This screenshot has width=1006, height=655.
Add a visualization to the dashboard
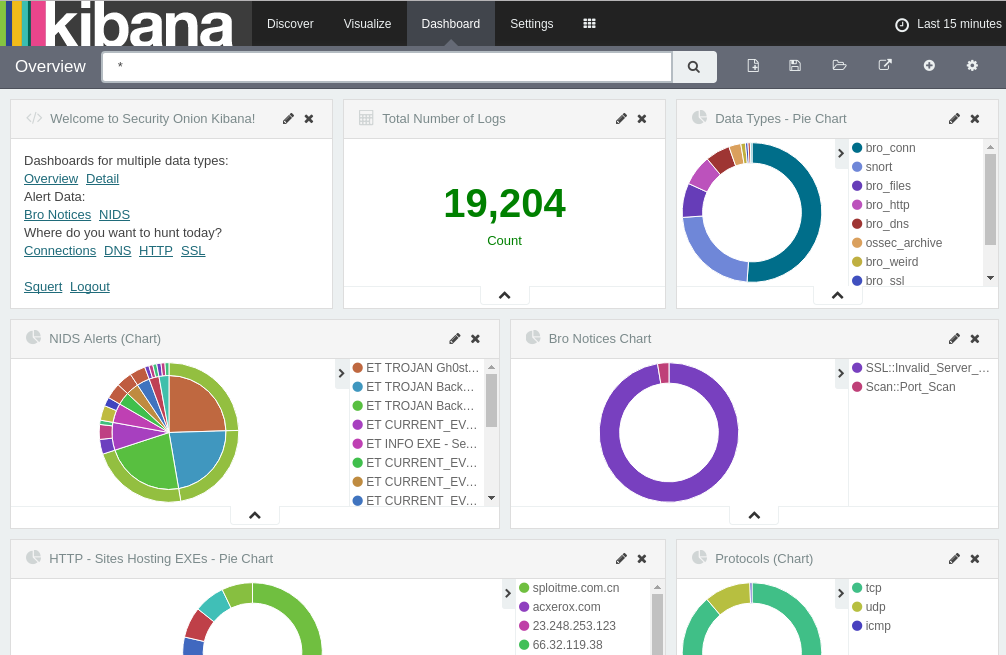(x=929, y=64)
